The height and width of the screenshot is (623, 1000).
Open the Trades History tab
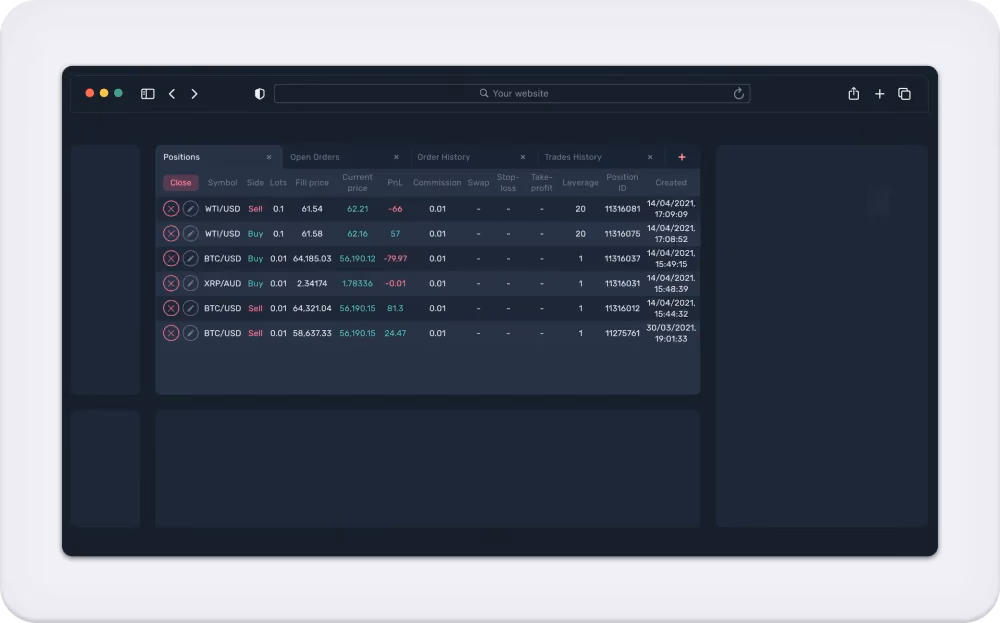click(573, 157)
